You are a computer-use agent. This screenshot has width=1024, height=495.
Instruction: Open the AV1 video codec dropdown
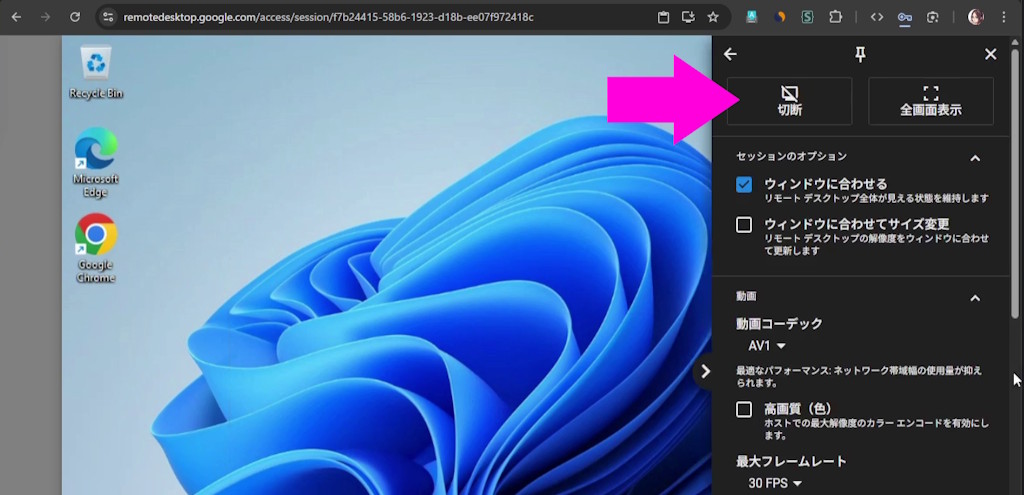click(767, 346)
